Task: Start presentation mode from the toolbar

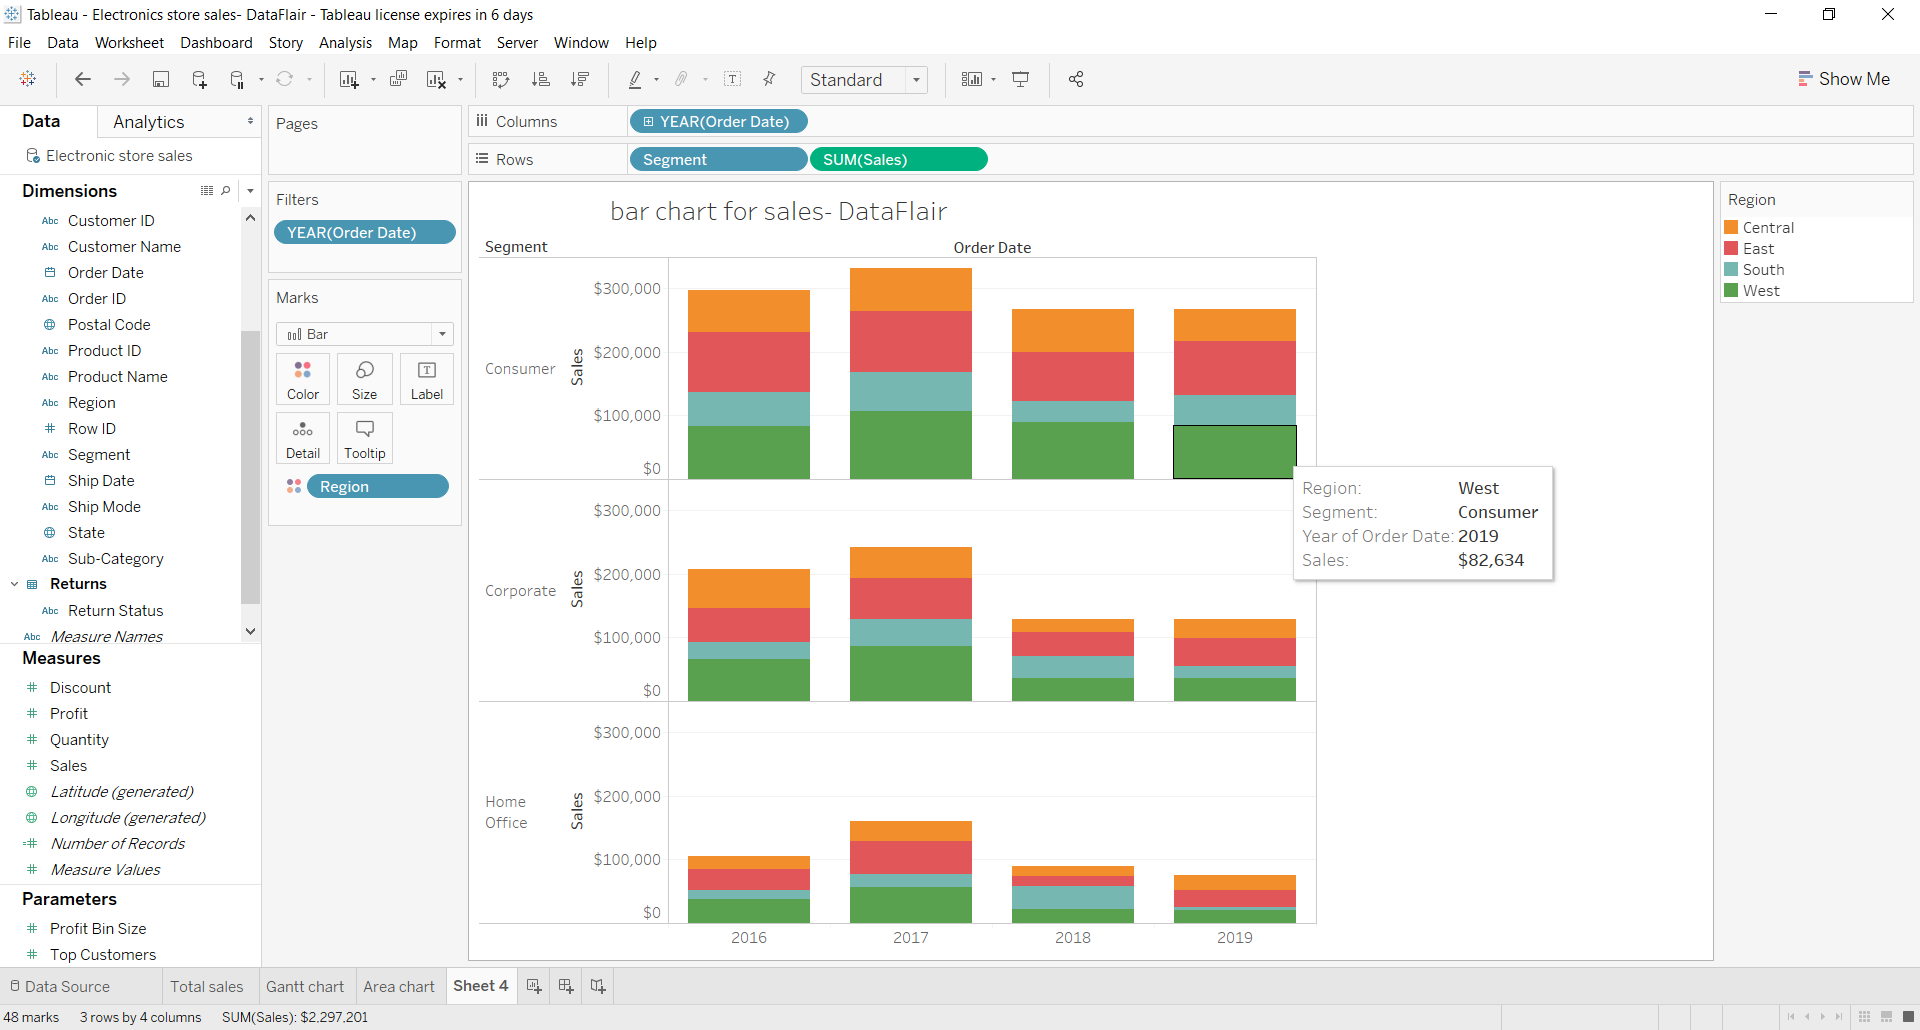Action: [x=1020, y=79]
